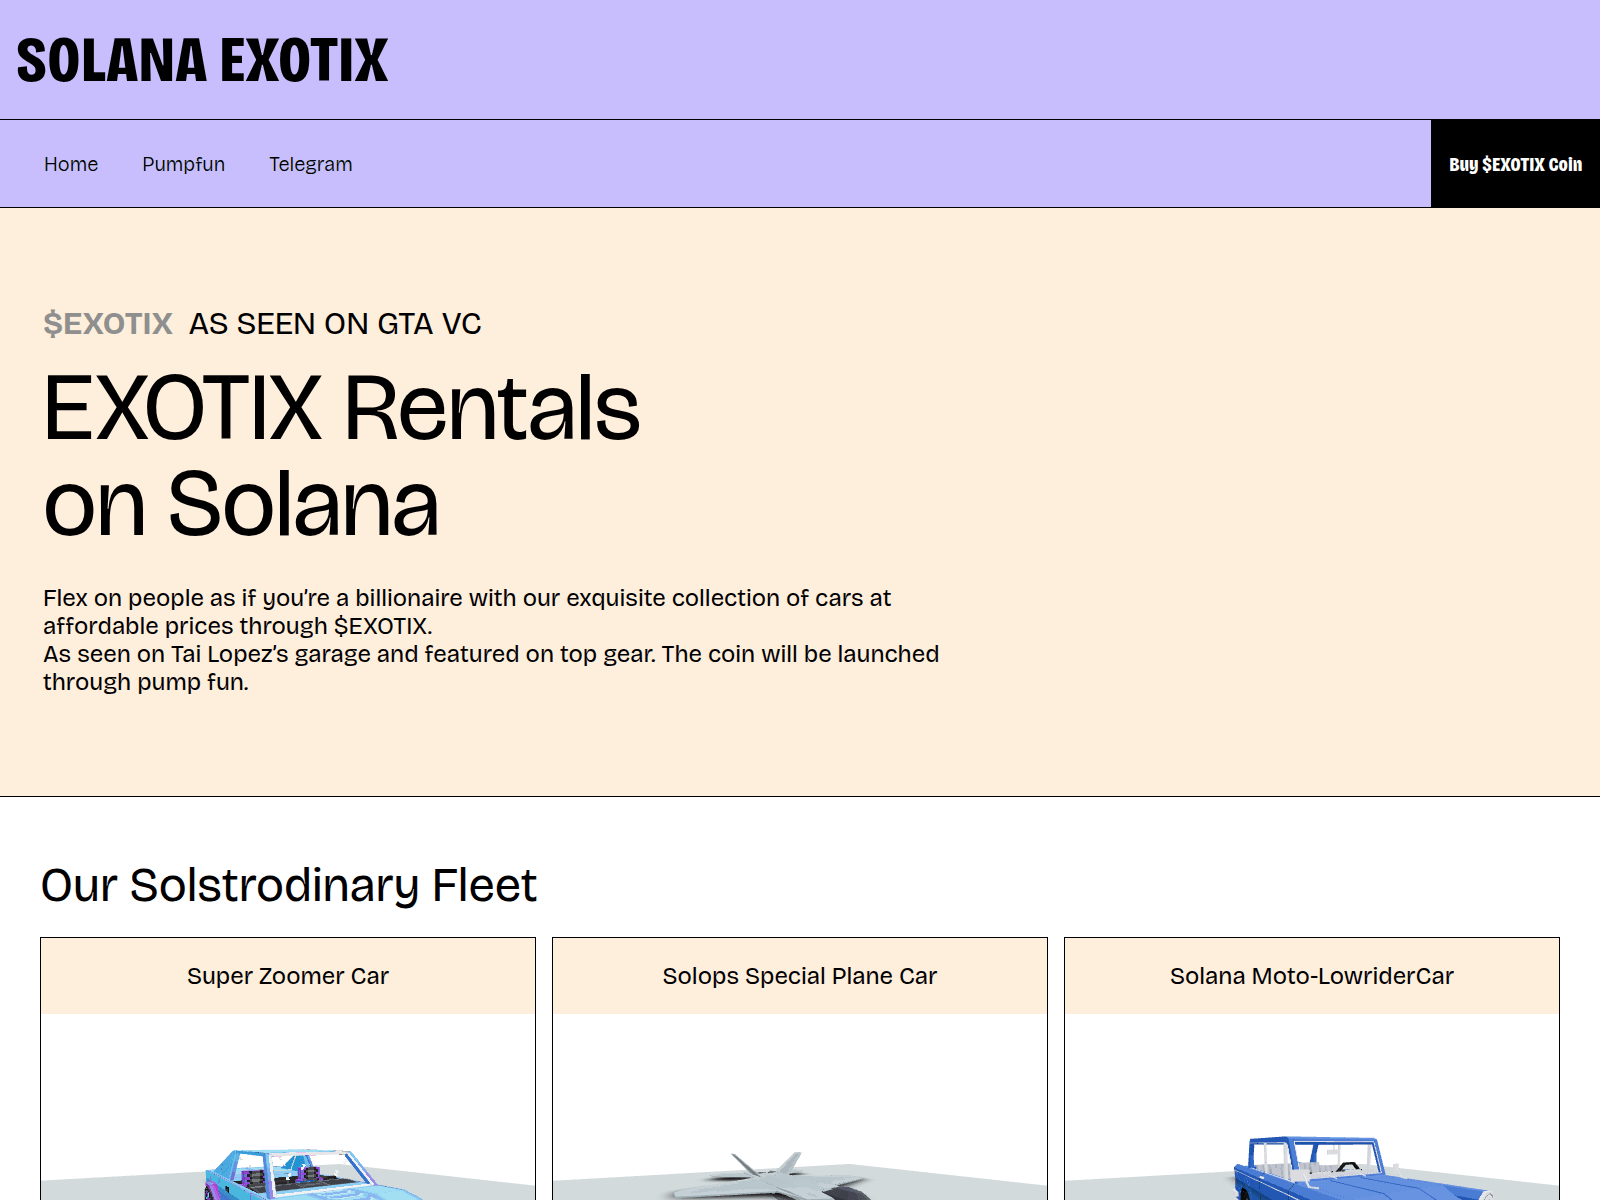Image resolution: width=1600 pixels, height=1200 pixels.
Task: Select the Solops Special Plane Car title
Action: 800,976
